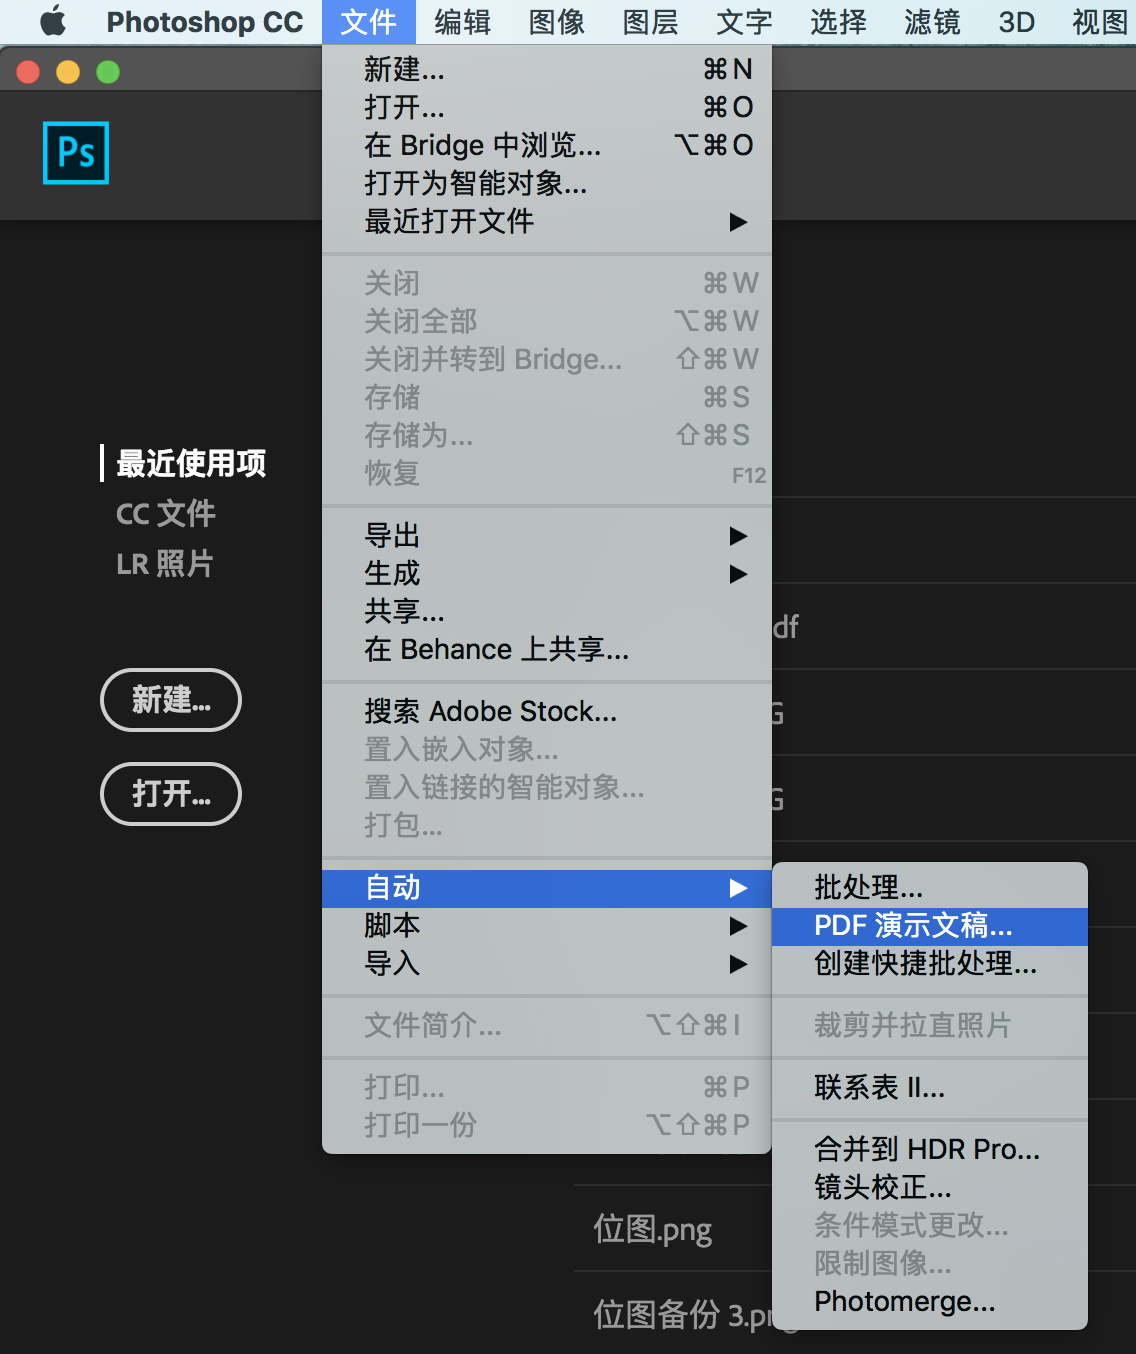
Task: Open the 编辑 menu
Action: pos(462,21)
